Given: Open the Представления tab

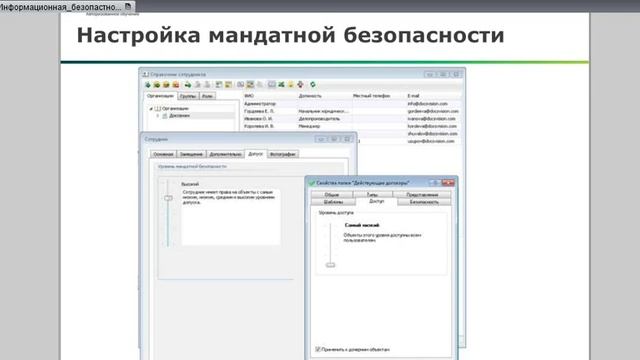Looking at the screenshot, I should (x=422, y=195).
